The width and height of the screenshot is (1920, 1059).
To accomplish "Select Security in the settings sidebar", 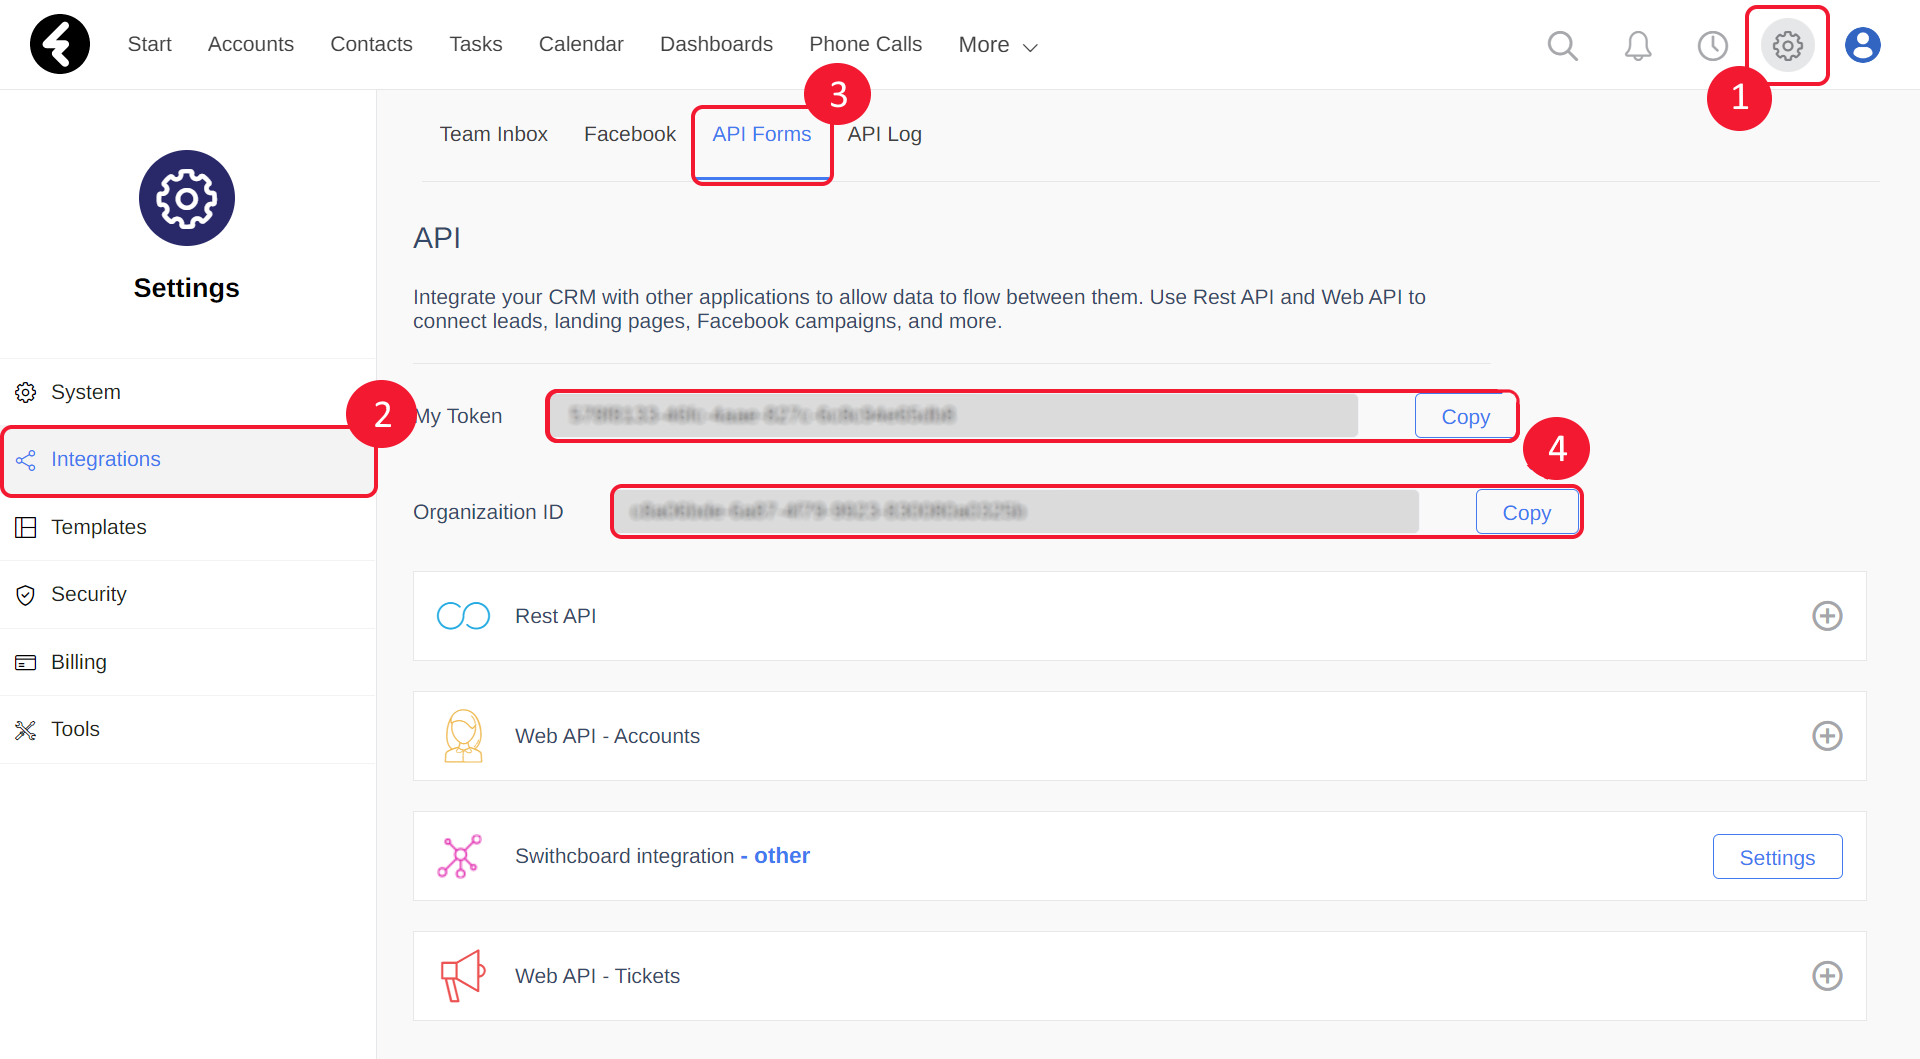I will coord(188,595).
